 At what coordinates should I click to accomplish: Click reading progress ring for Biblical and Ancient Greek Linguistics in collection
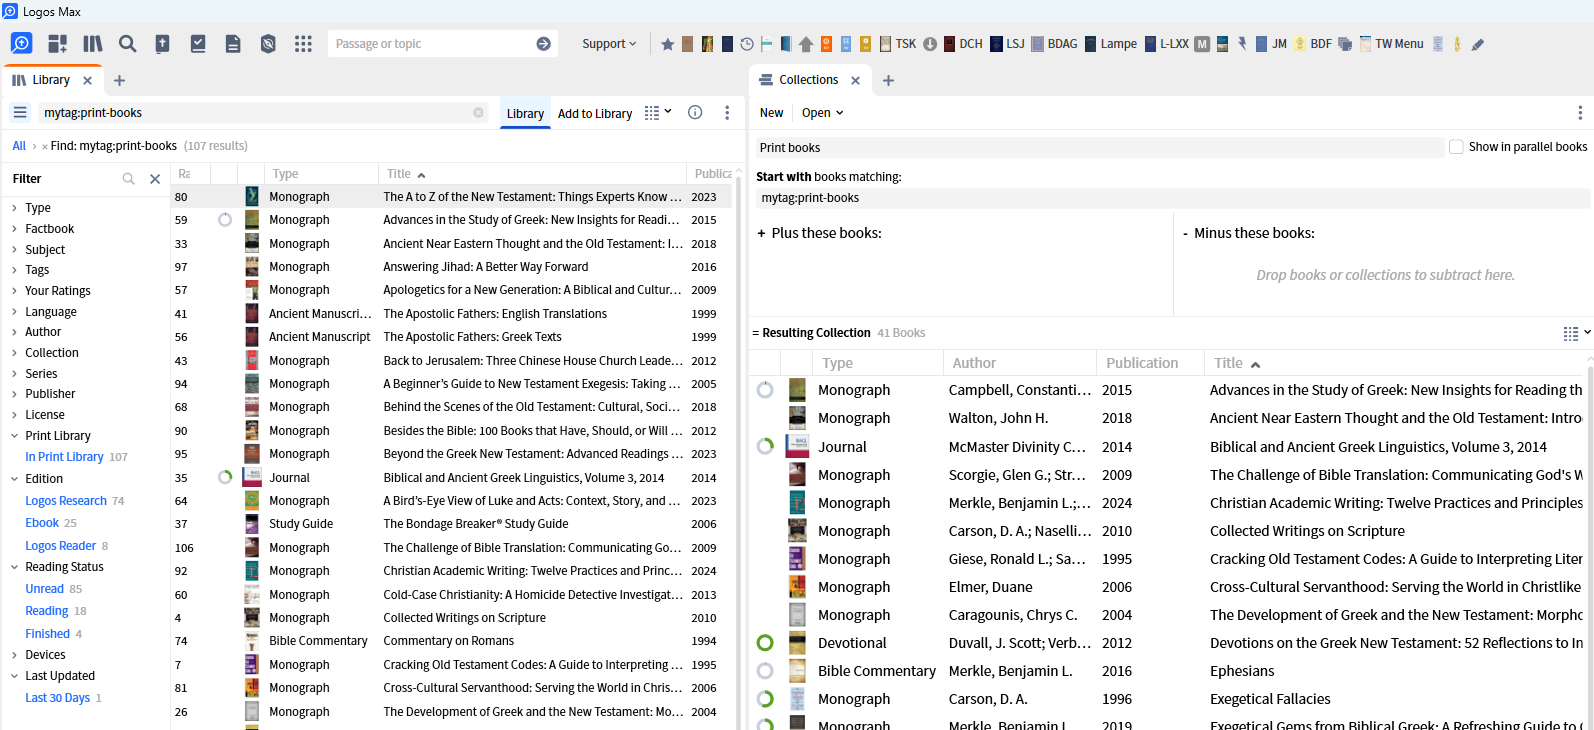click(x=765, y=446)
